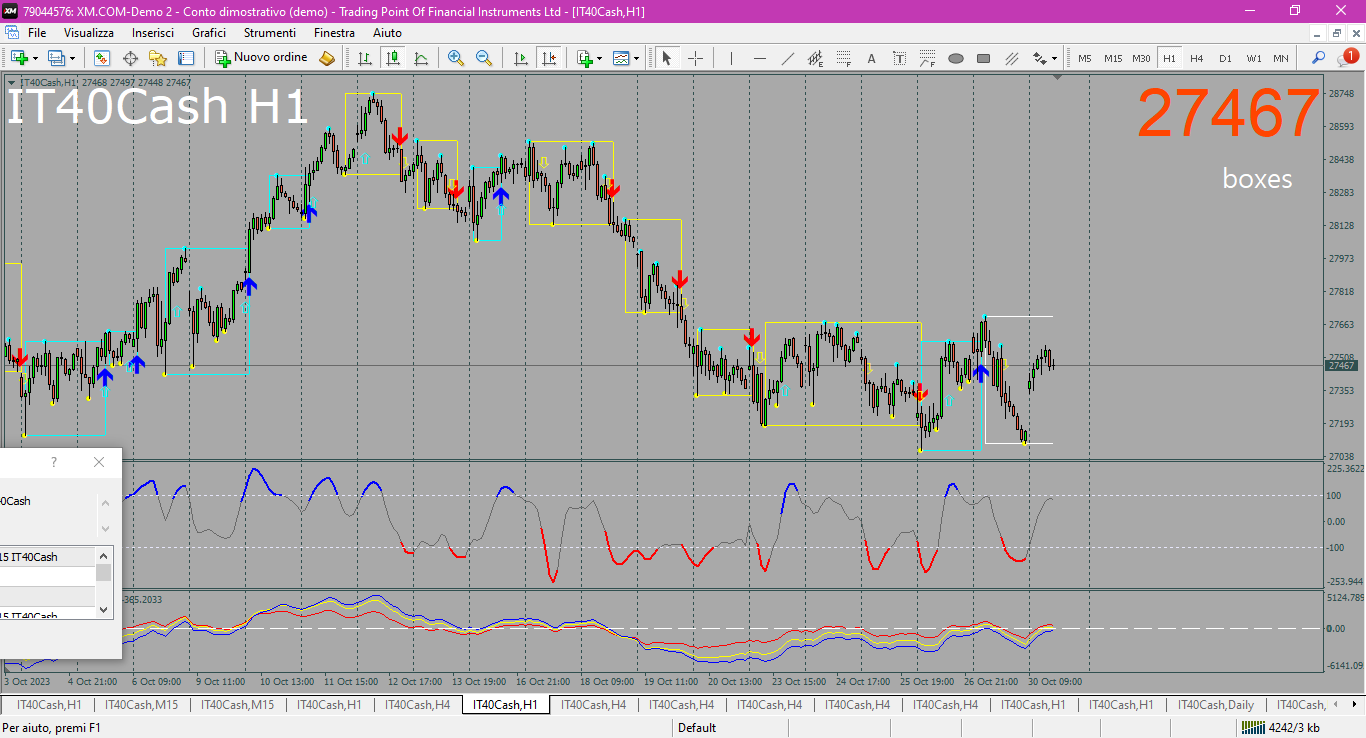
Task: Select the ellipse drawing tool
Action: pyautogui.click(x=955, y=58)
